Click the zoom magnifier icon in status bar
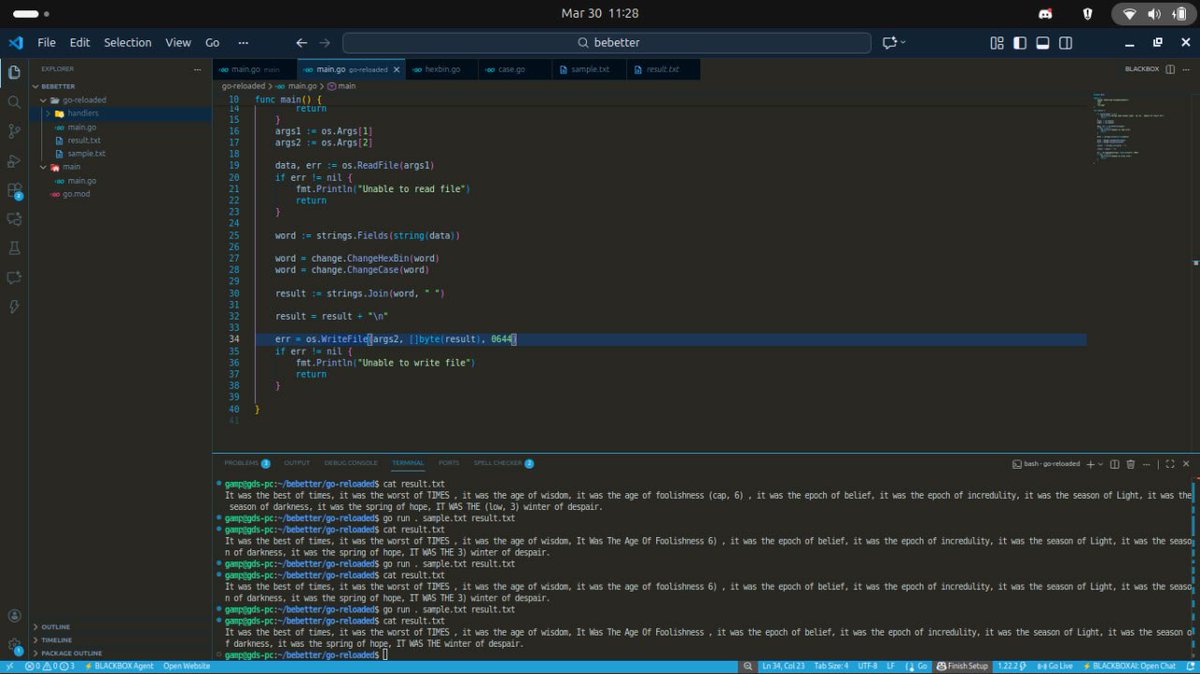This screenshot has width=1200, height=674. click(747, 666)
